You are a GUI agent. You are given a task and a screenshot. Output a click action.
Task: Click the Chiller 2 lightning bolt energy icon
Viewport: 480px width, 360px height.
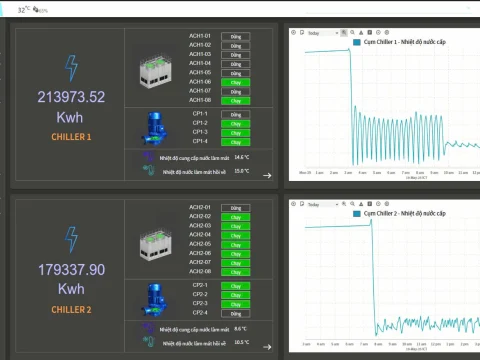point(71,240)
